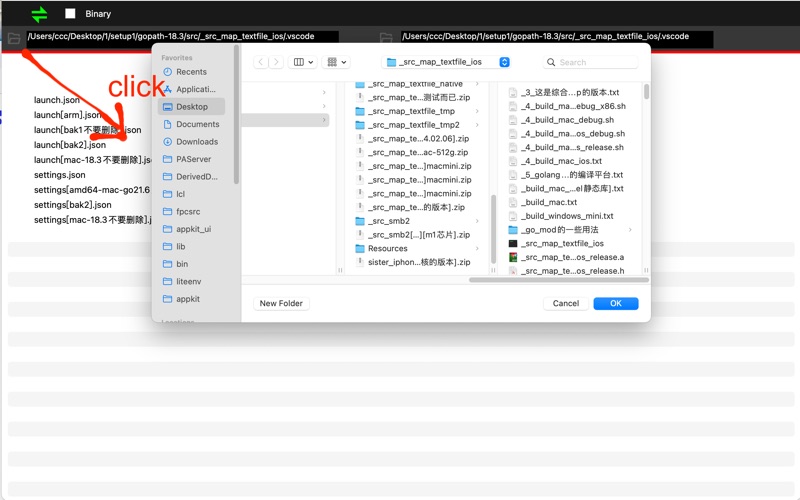Viewport: 800px width, 500px height.
Task: Expand the _src_map_textfile_ios path popup
Action: point(448,62)
